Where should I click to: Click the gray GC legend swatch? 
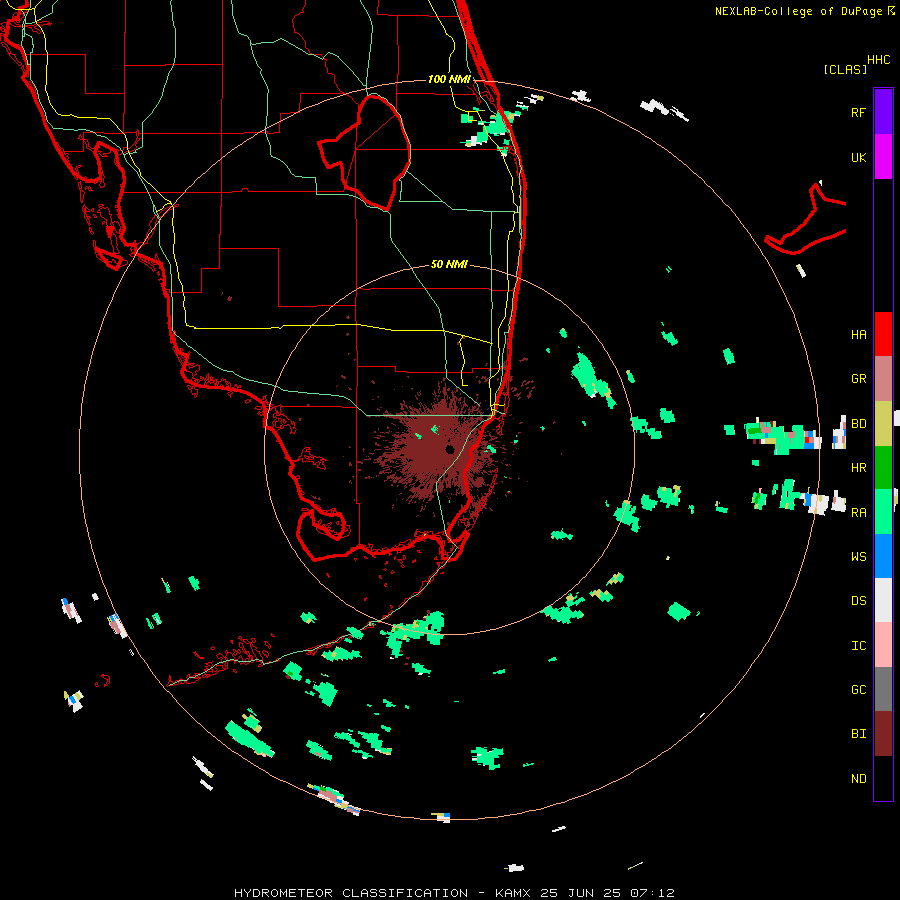(x=883, y=689)
